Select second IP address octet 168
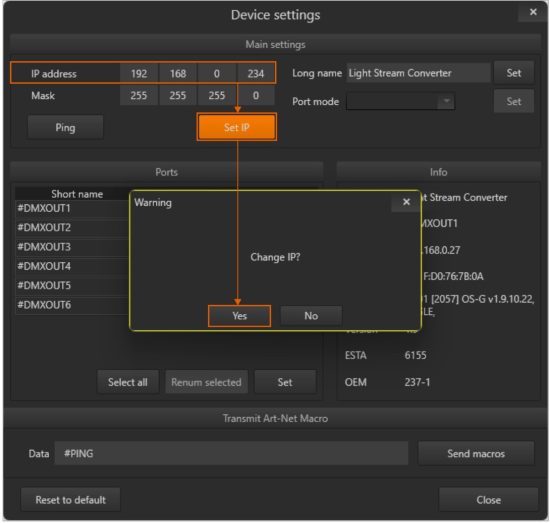Screen dimensions: 550x523 [178, 74]
